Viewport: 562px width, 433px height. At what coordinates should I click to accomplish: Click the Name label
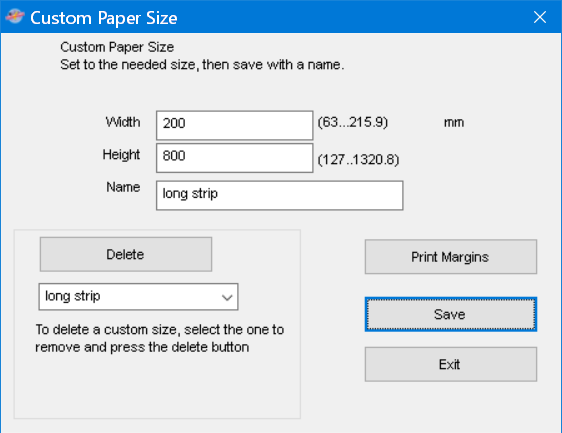click(123, 187)
